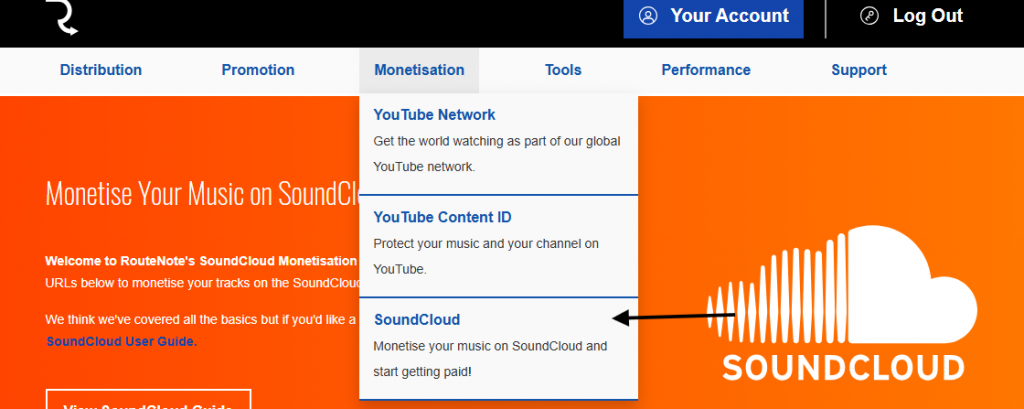This screenshot has height=409, width=1024.
Task: Click the key icon beside Log Out
Action: click(869, 16)
